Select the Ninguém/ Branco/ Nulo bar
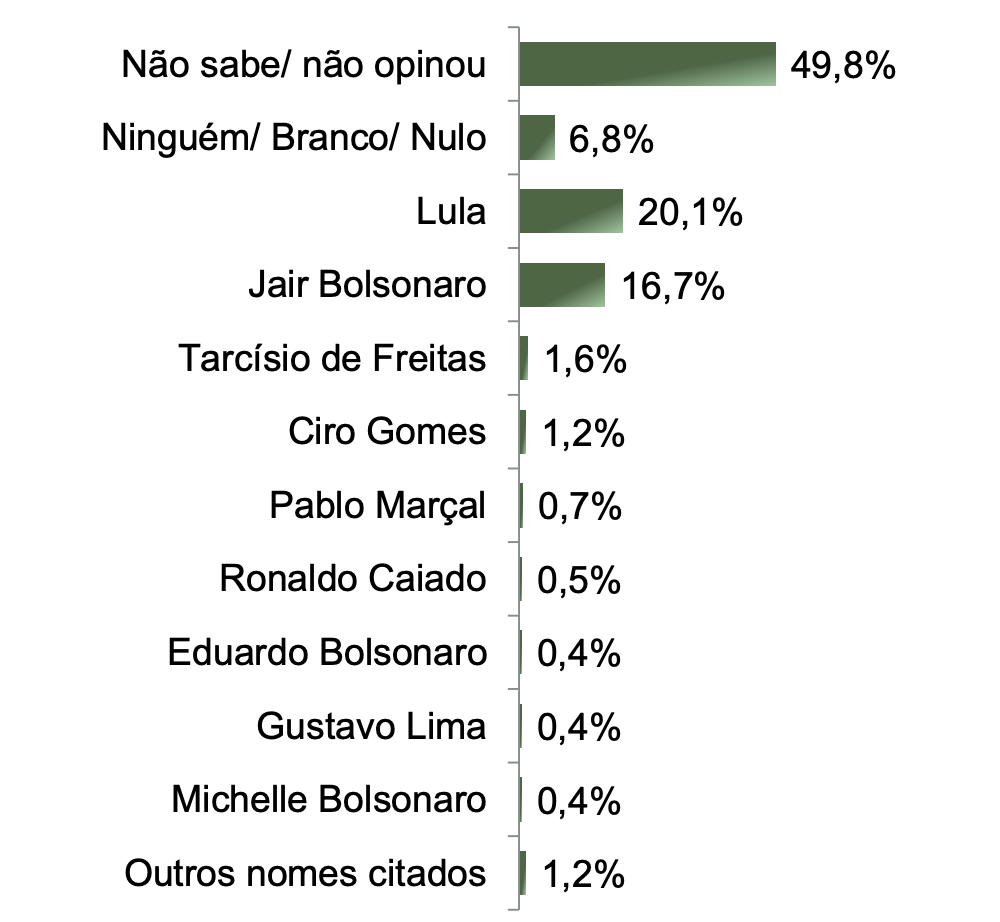1000x922 pixels. (537, 138)
